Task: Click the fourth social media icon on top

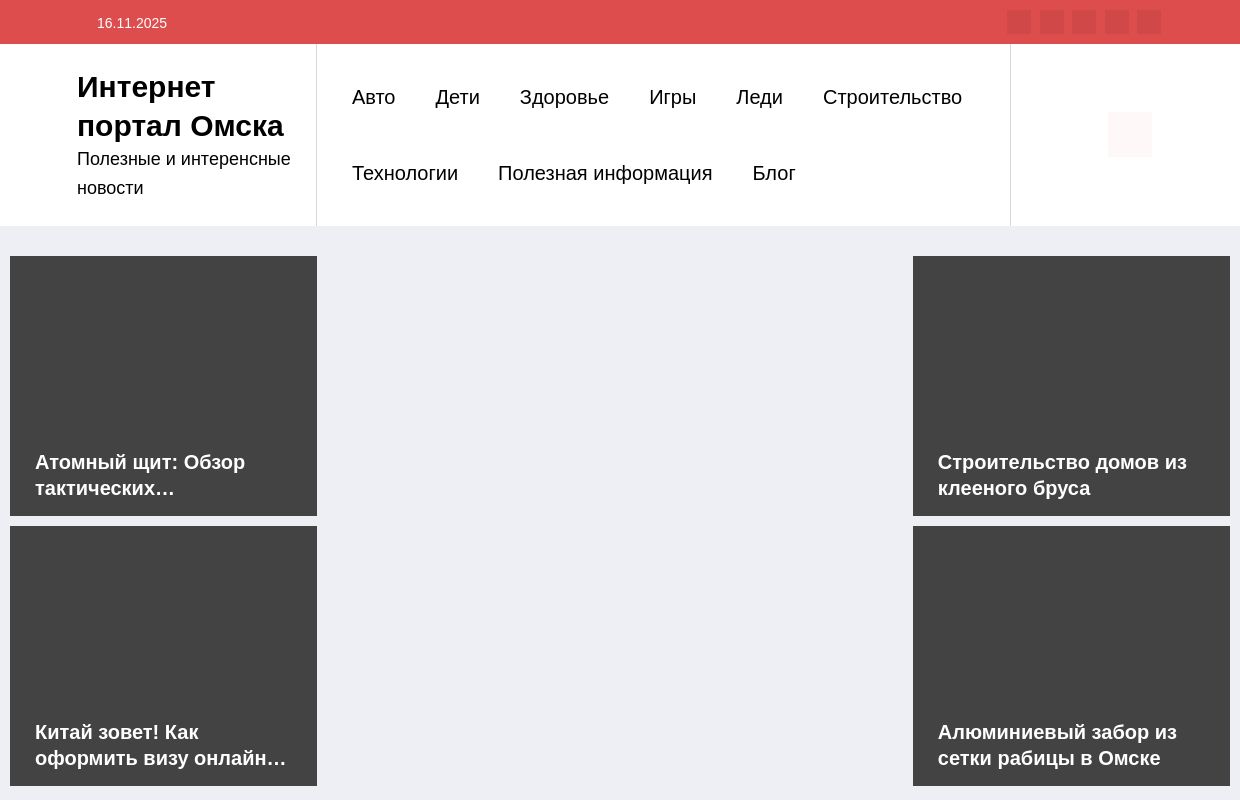Action: coord(1117,22)
